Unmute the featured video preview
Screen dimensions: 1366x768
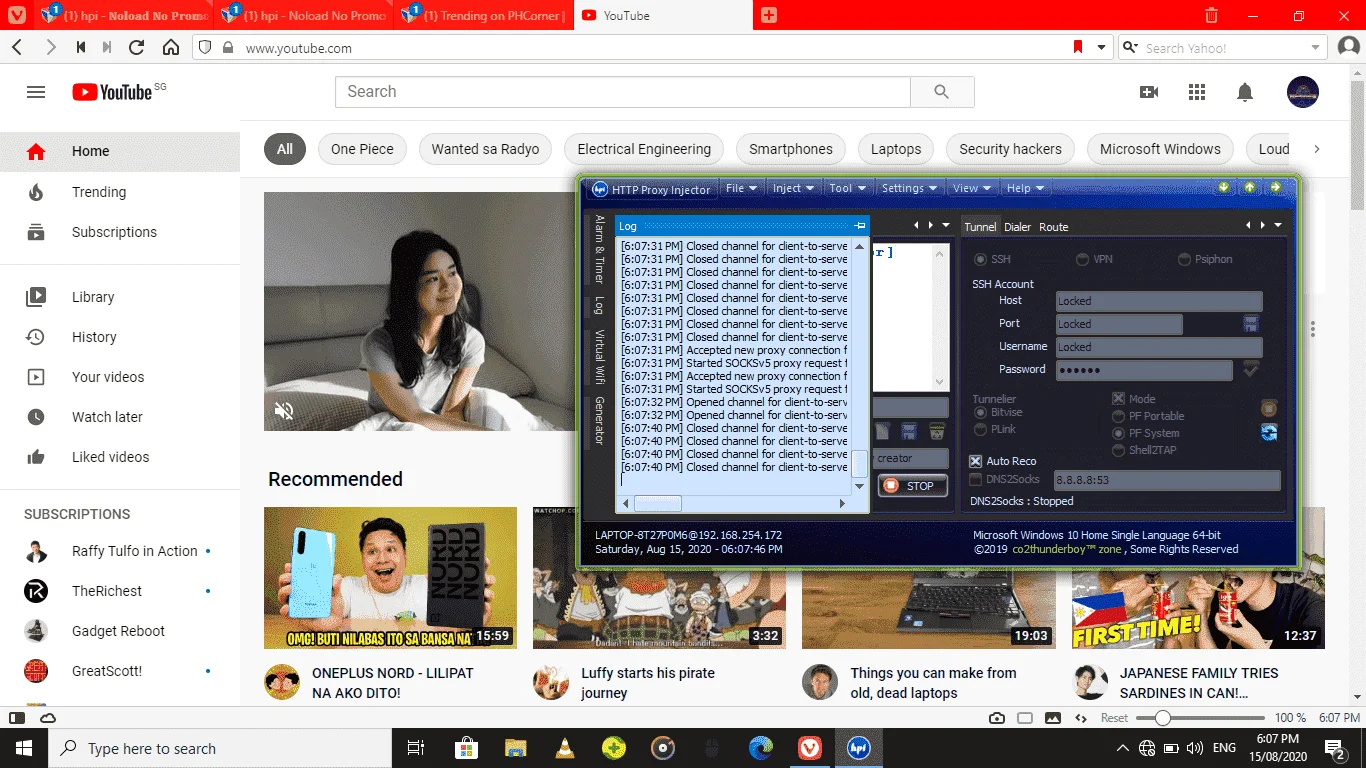[x=284, y=411]
